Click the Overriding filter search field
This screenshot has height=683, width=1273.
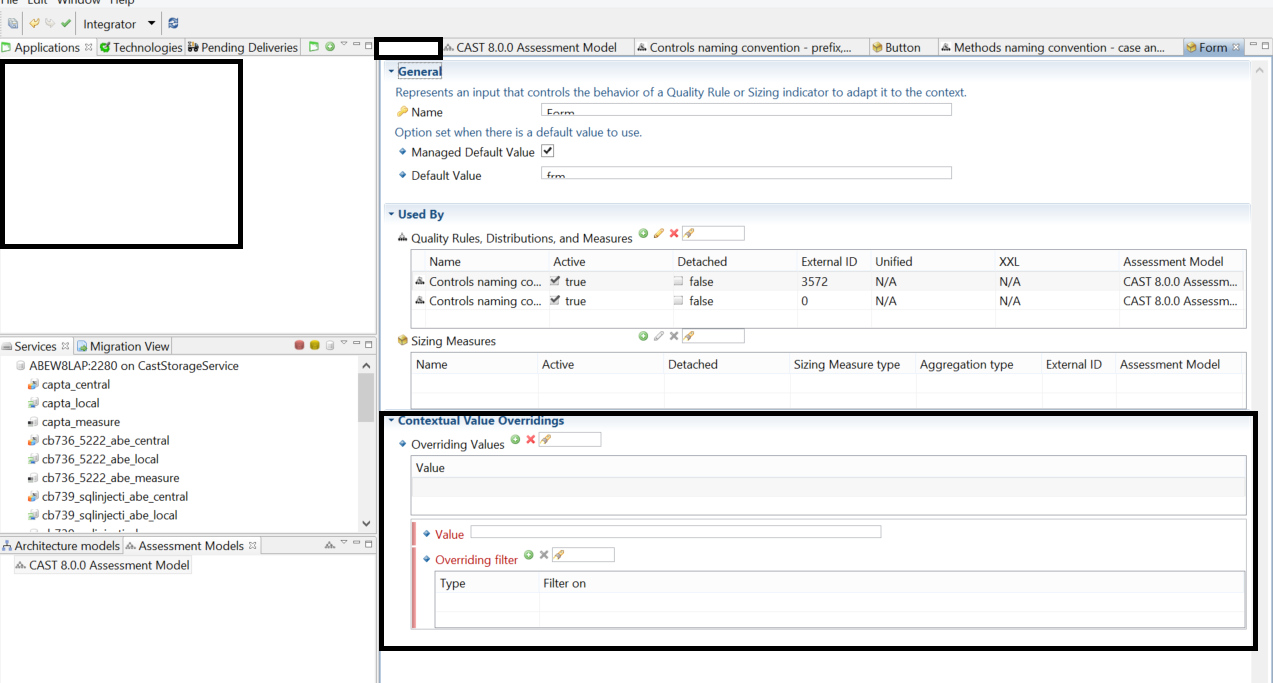pyautogui.click(x=583, y=554)
